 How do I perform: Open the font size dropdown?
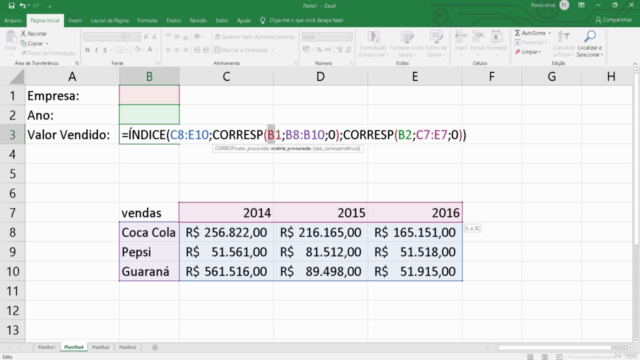[x=139, y=37]
